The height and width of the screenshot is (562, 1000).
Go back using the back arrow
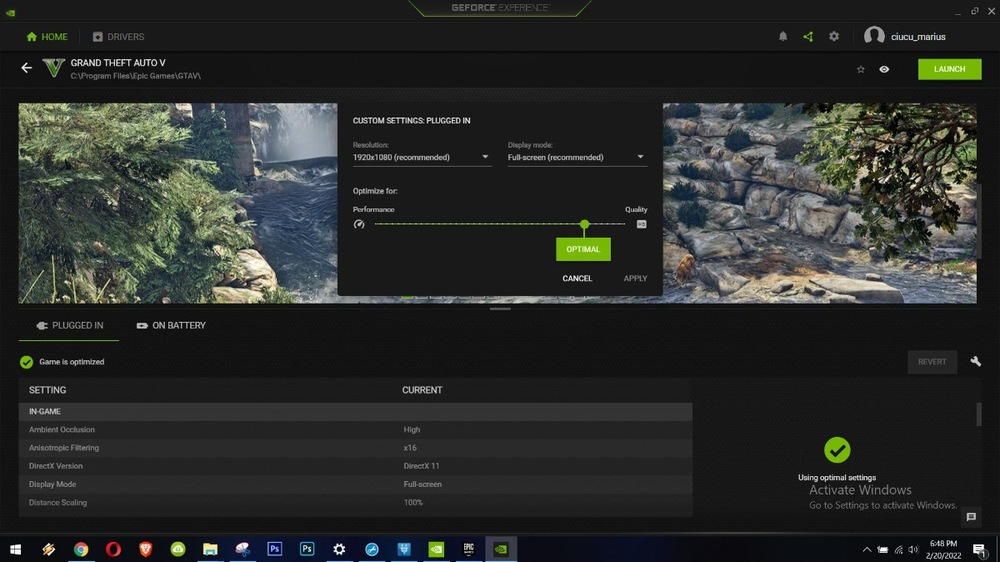26,68
